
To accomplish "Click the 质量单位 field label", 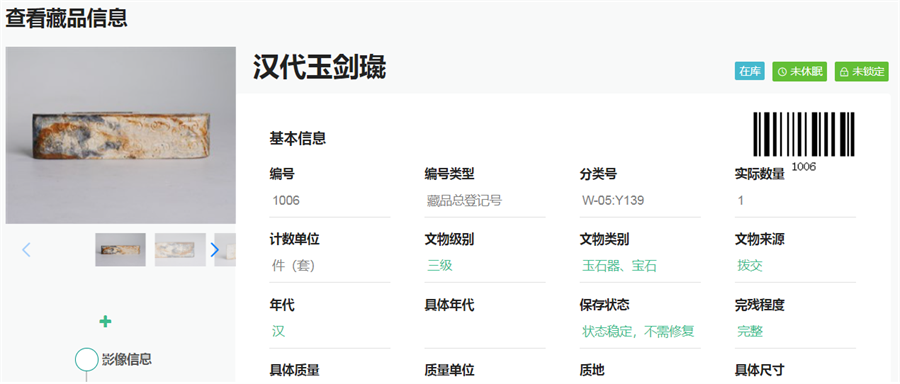I will (449, 370).
